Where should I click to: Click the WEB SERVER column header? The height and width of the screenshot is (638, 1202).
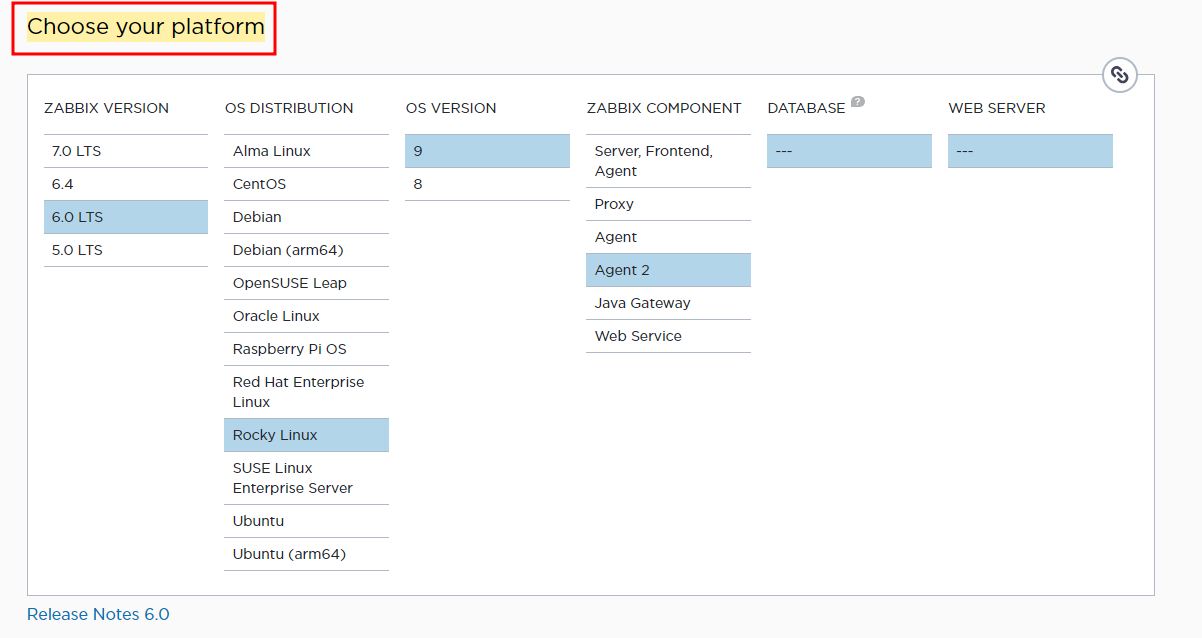[997, 108]
